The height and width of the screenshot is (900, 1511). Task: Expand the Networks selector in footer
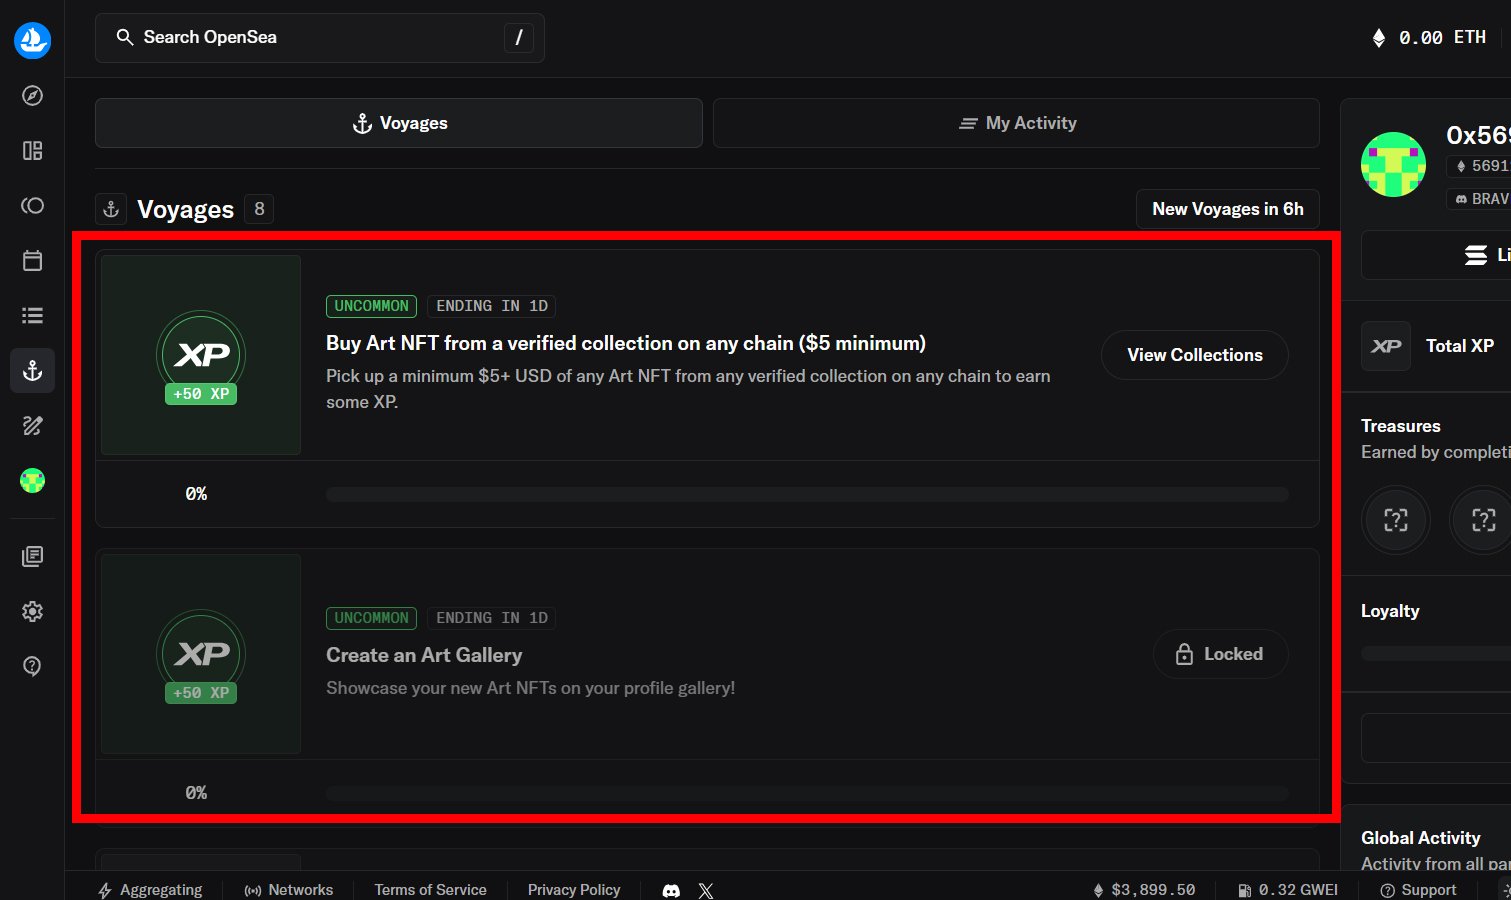[x=289, y=890]
